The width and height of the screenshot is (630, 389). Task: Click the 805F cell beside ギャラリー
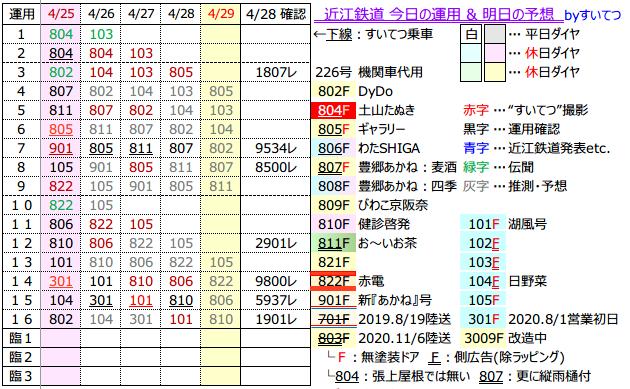333,129
